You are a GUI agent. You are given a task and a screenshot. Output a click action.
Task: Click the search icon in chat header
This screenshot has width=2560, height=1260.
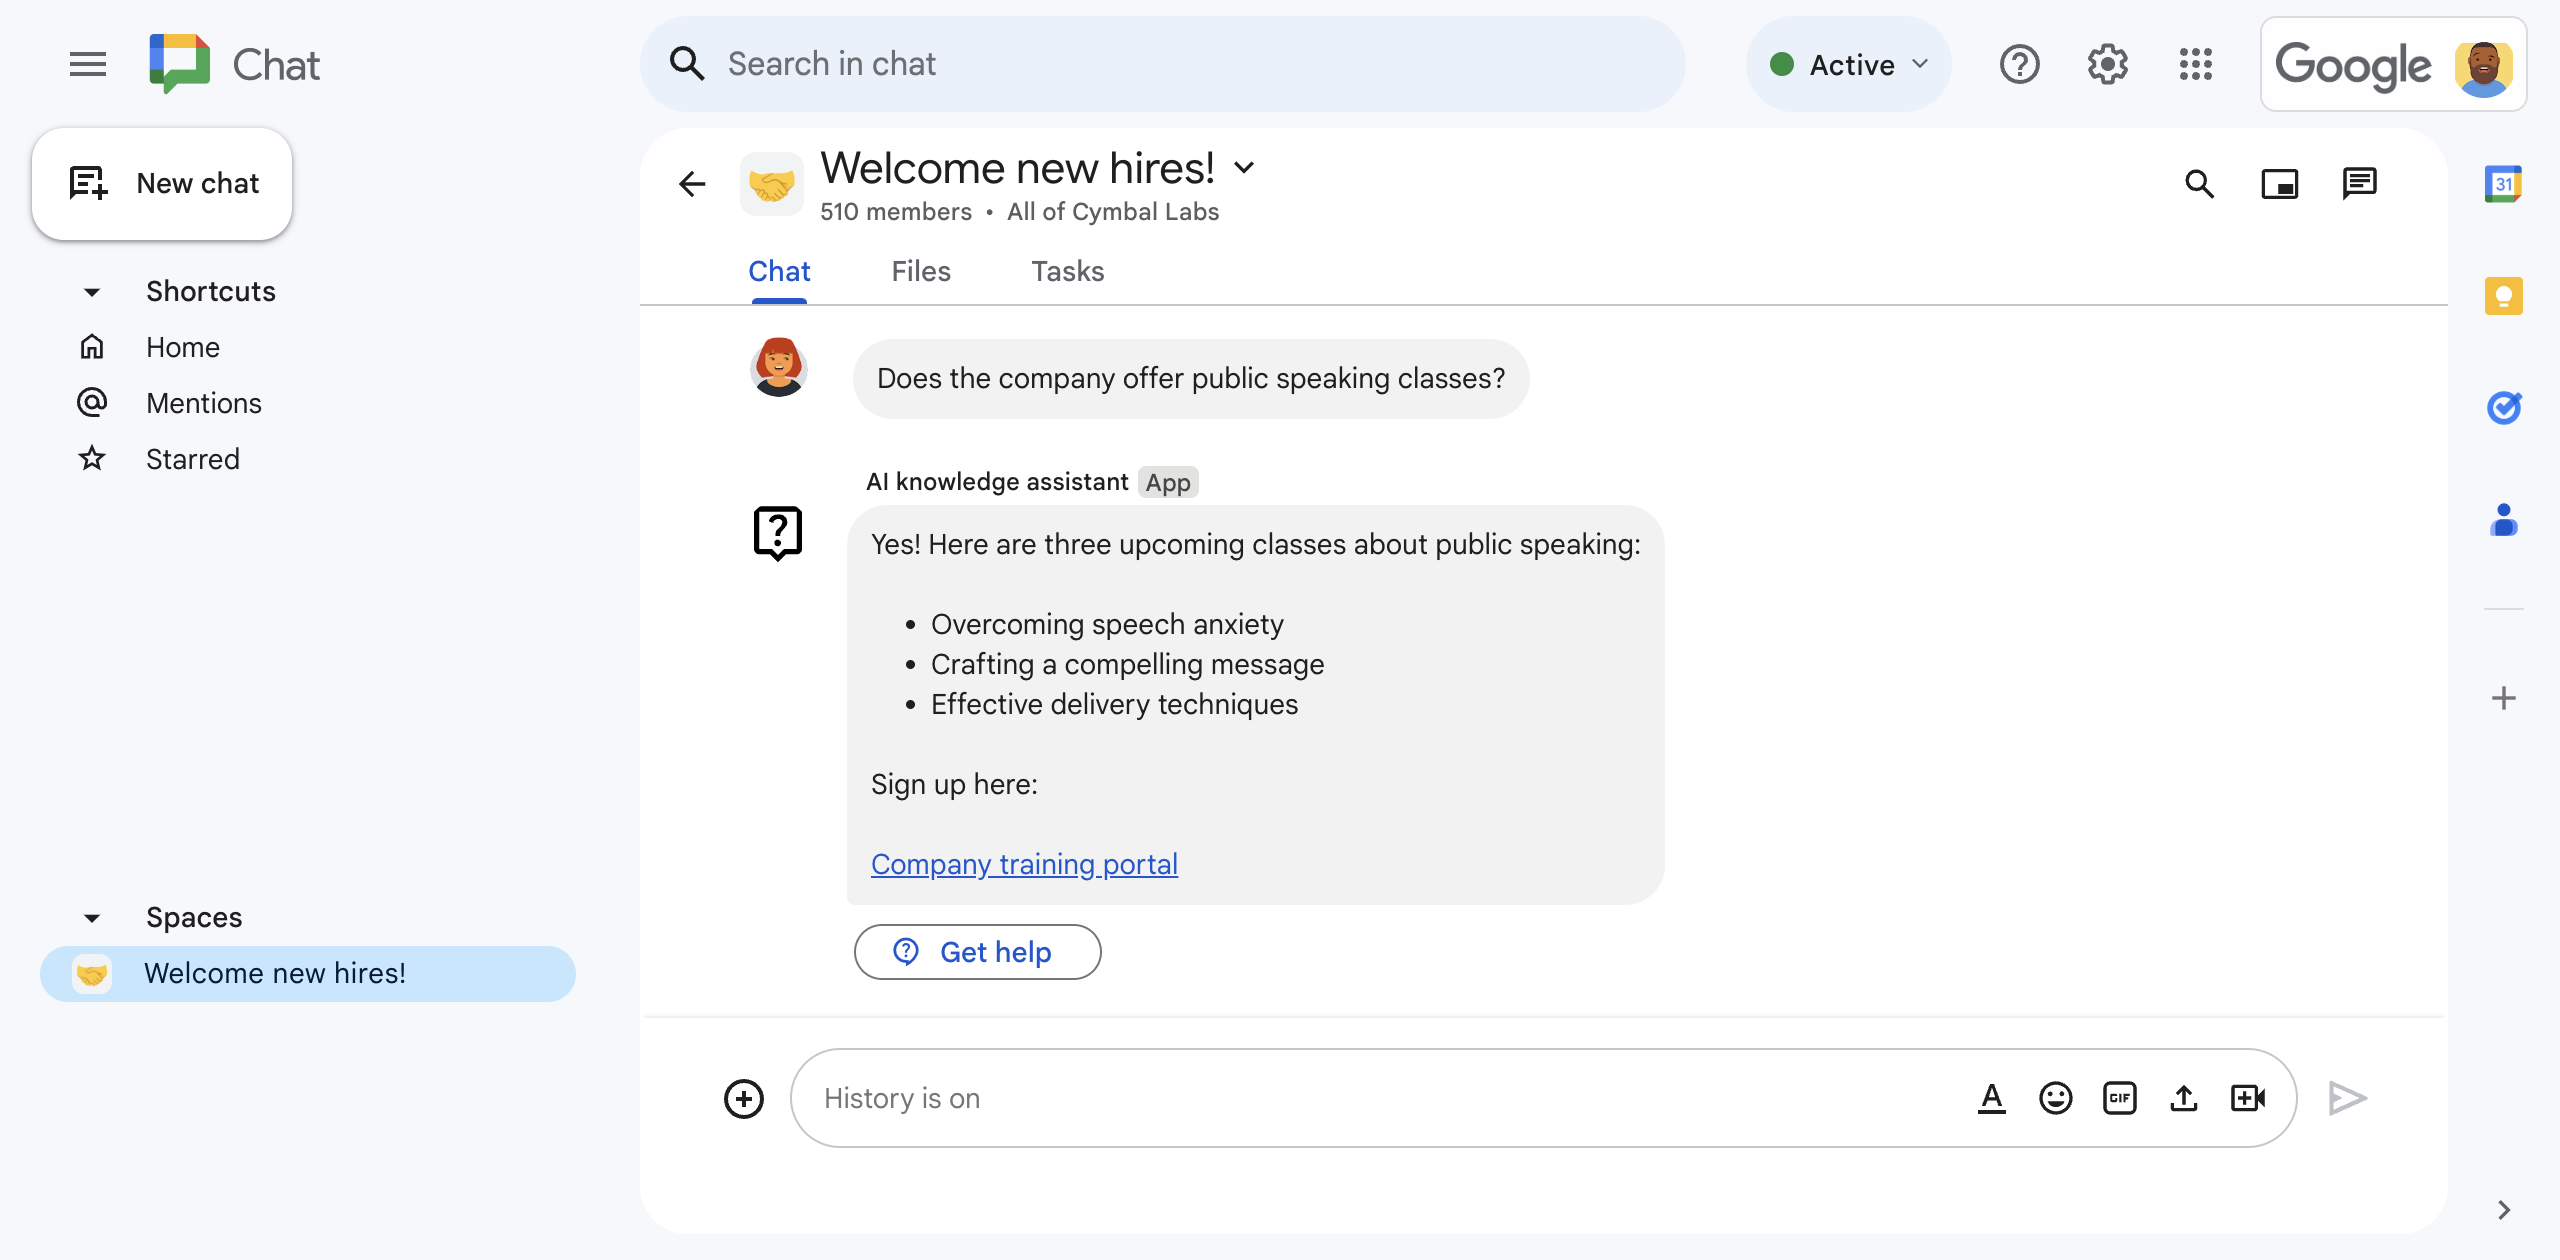point(2201,181)
